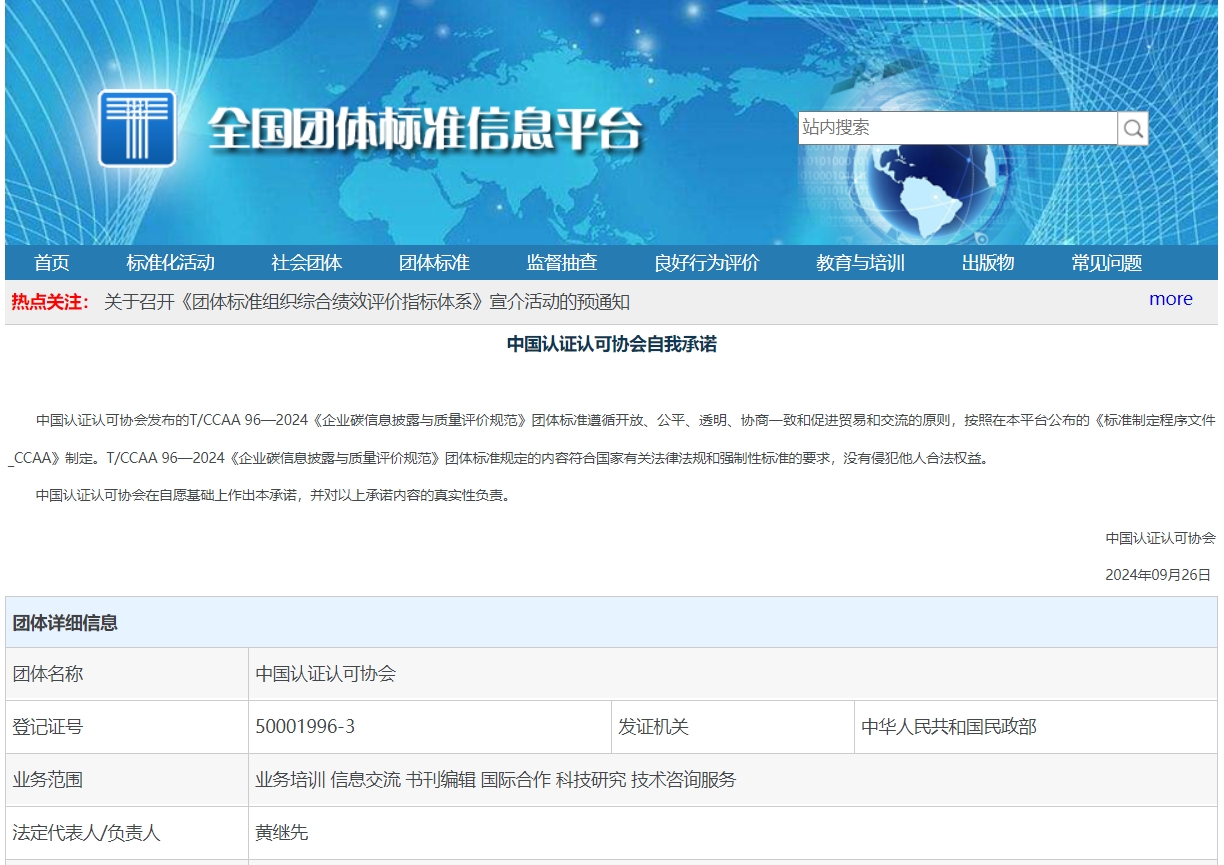Click the 团体详细信息 table header
Image resolution: width=1224 pixels, height=865 pixels.
point(65,623)
